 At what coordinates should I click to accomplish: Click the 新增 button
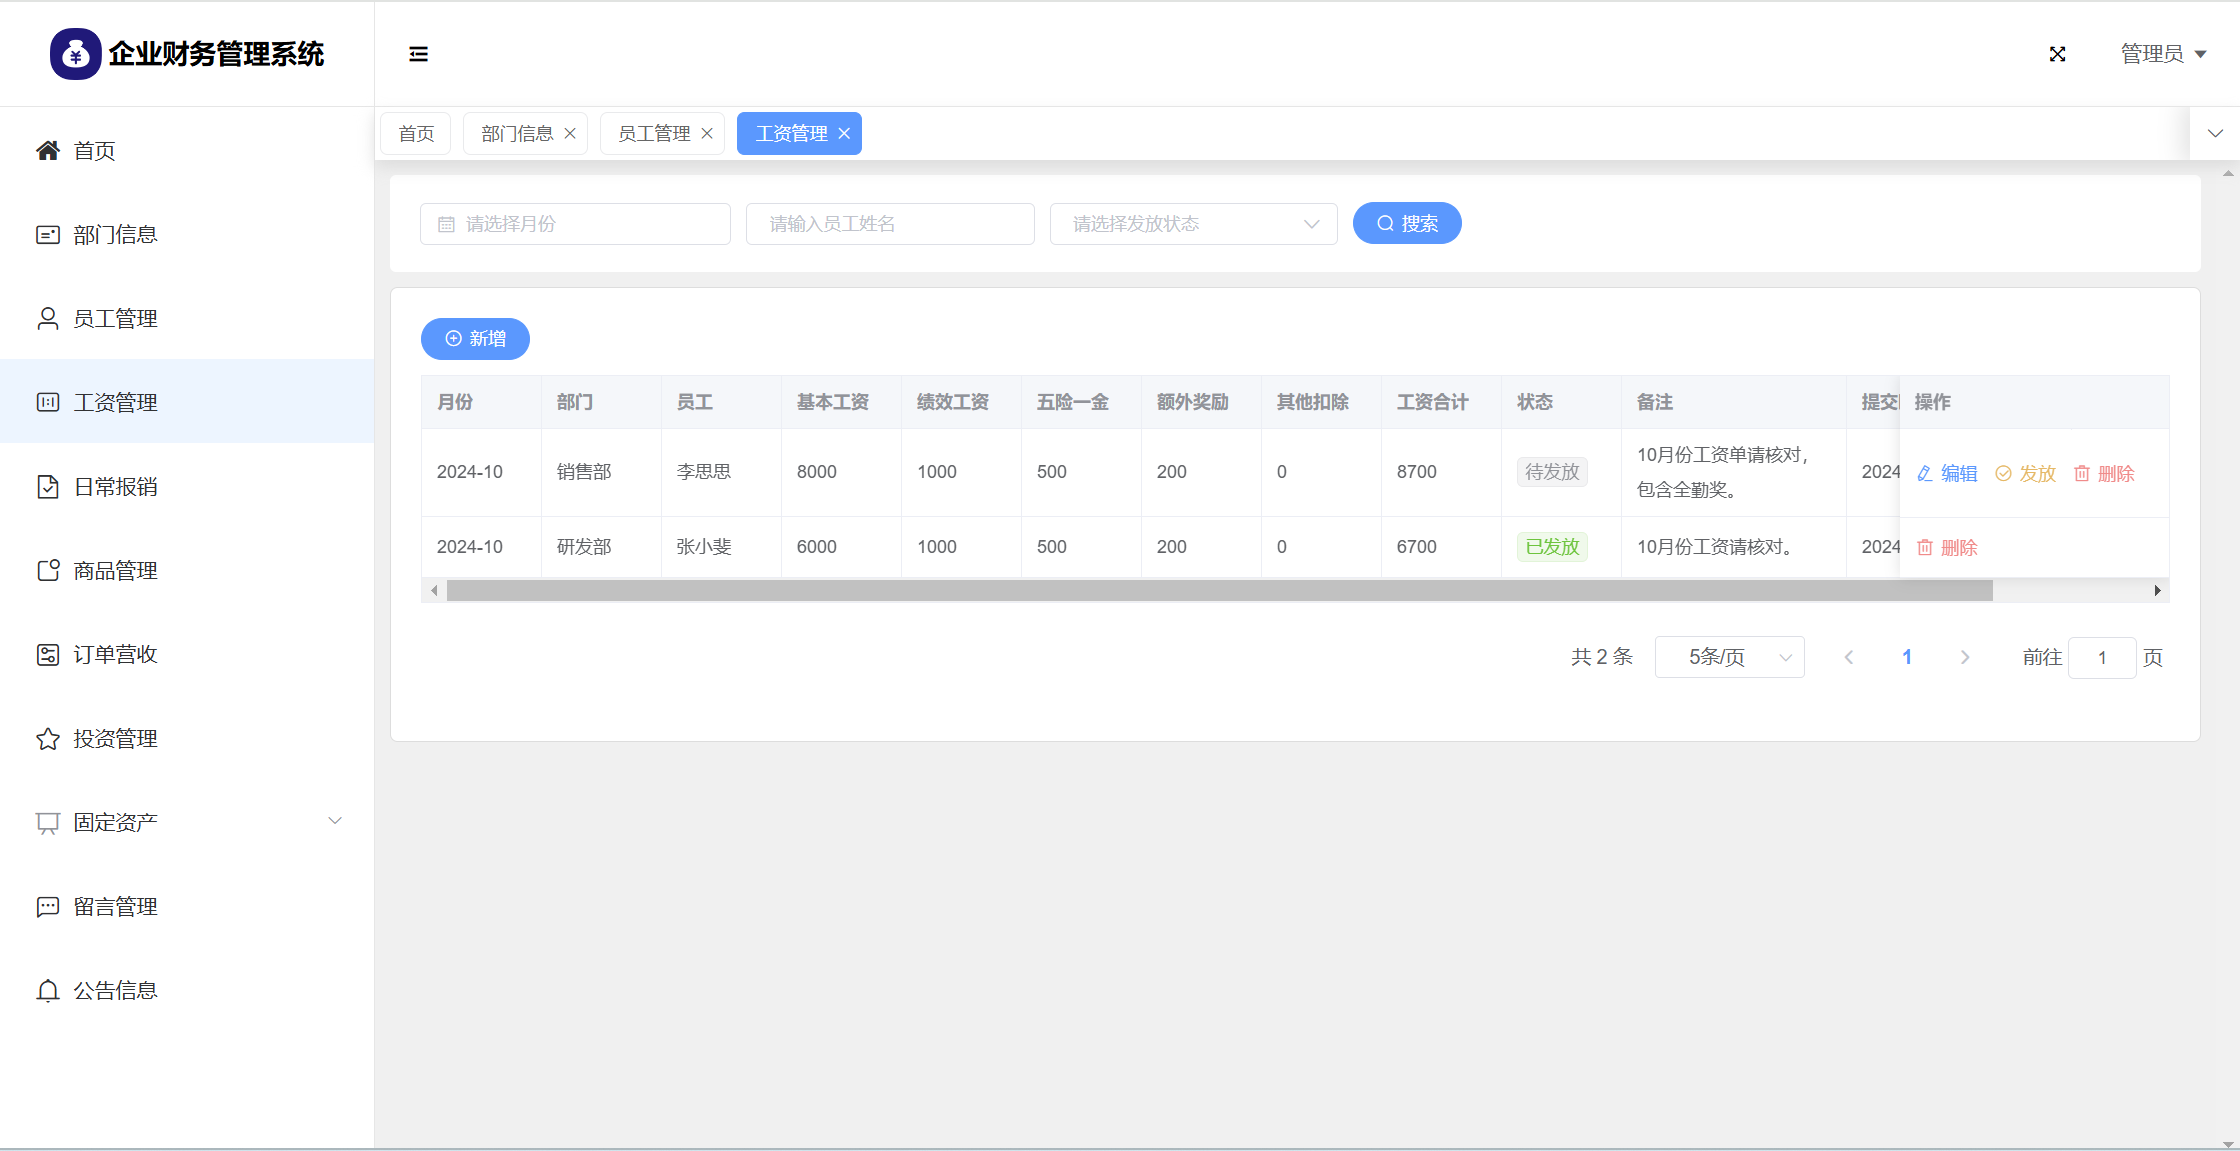coord(475,339)
